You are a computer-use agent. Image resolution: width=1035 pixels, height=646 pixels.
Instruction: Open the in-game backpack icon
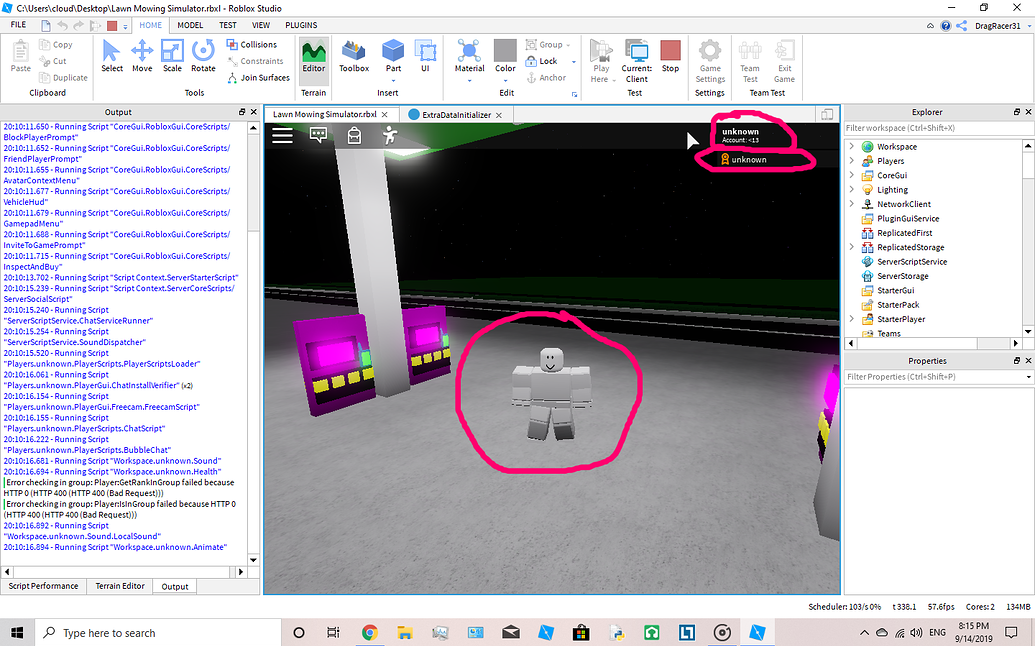point(354,135)
